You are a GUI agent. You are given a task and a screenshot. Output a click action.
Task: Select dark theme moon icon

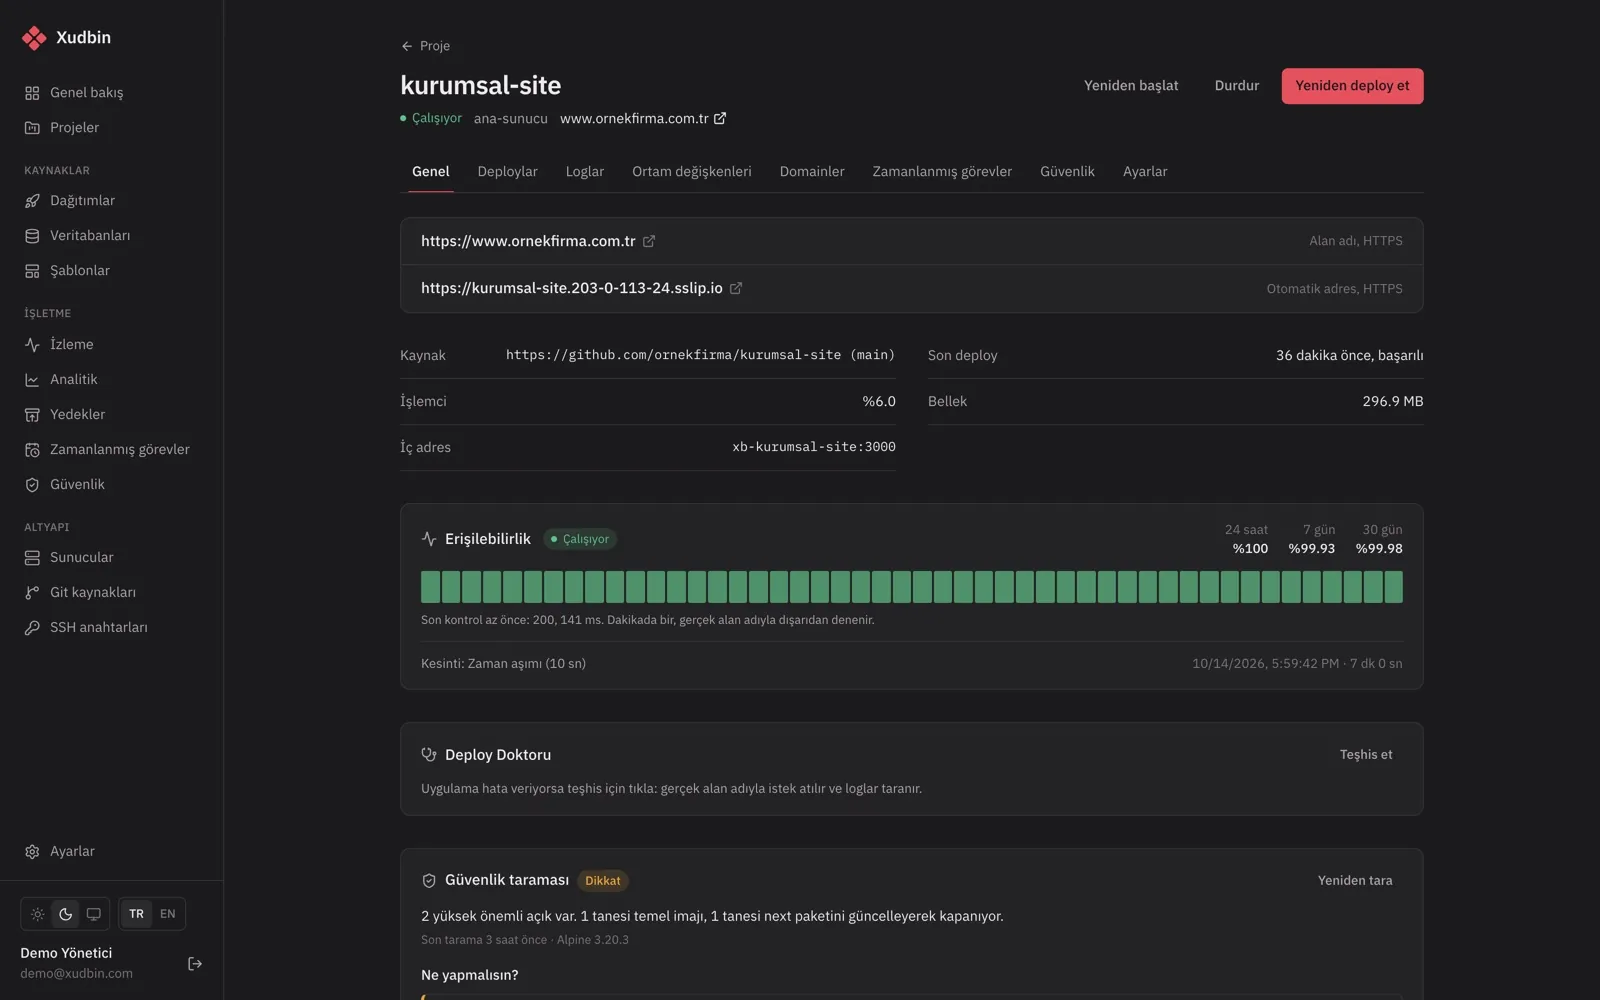pyautogui.click(x=65, y=914)
